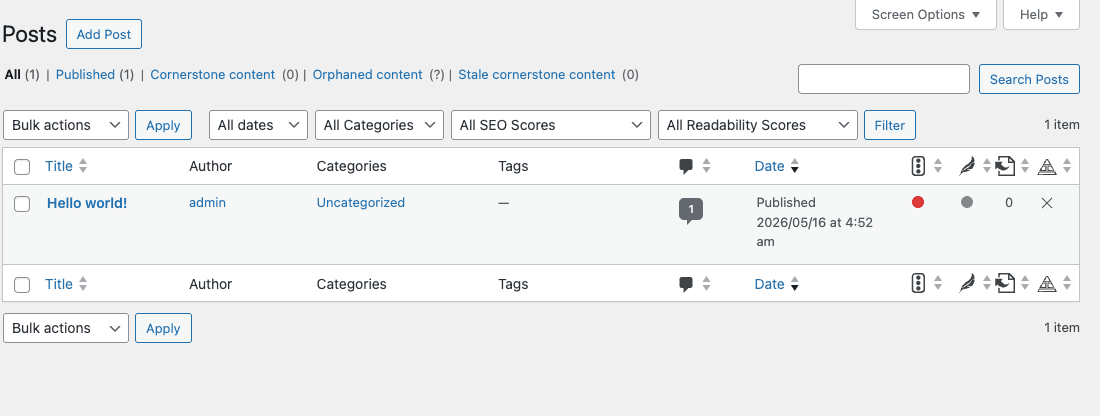
Task: Open the top Bulk actions dropdown
Action: [66, 125]
